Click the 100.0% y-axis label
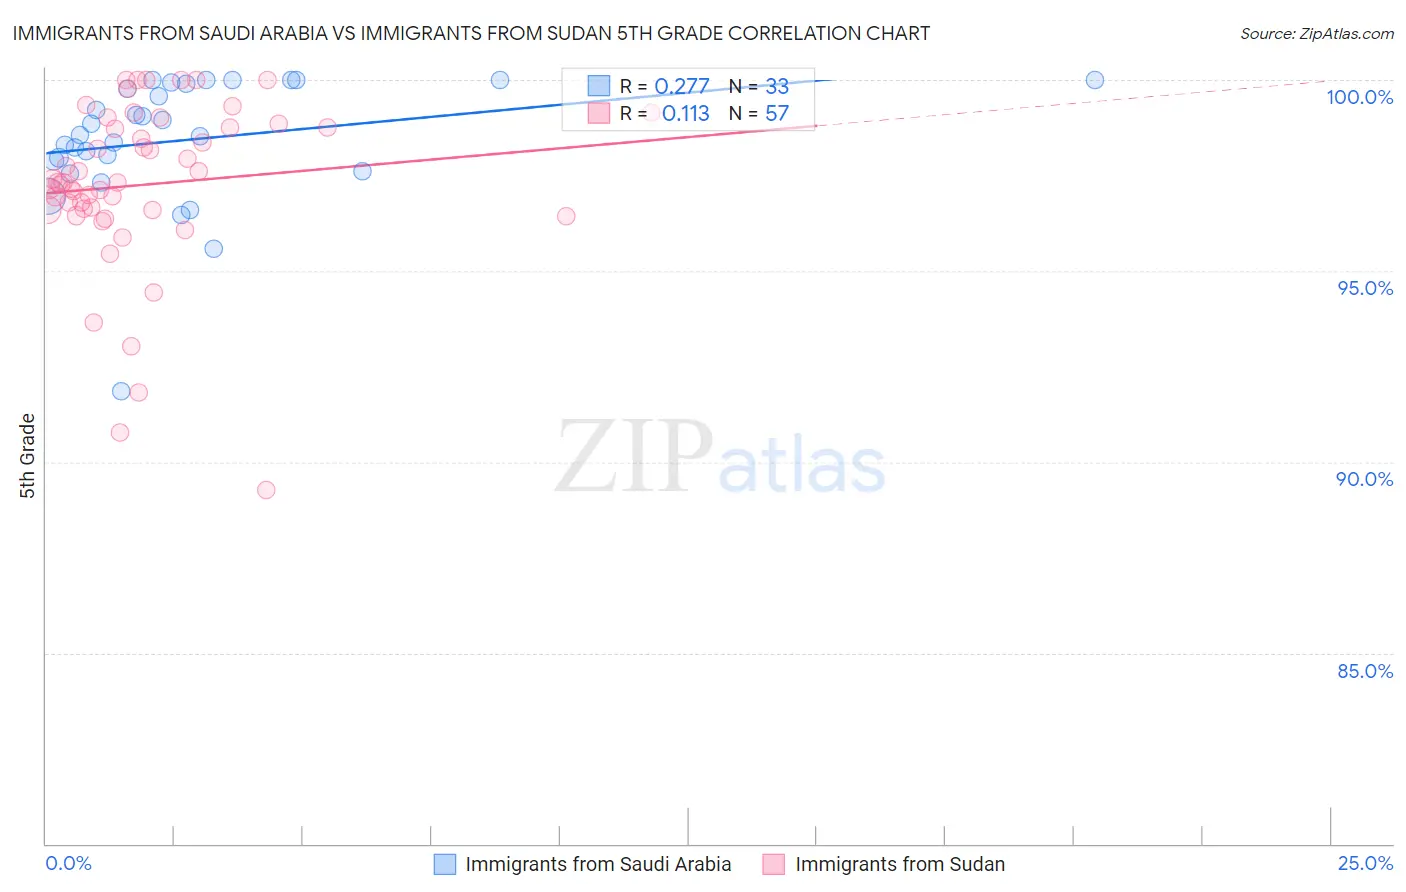The height and width of the screenshot is (892, 1406). 1360,97
